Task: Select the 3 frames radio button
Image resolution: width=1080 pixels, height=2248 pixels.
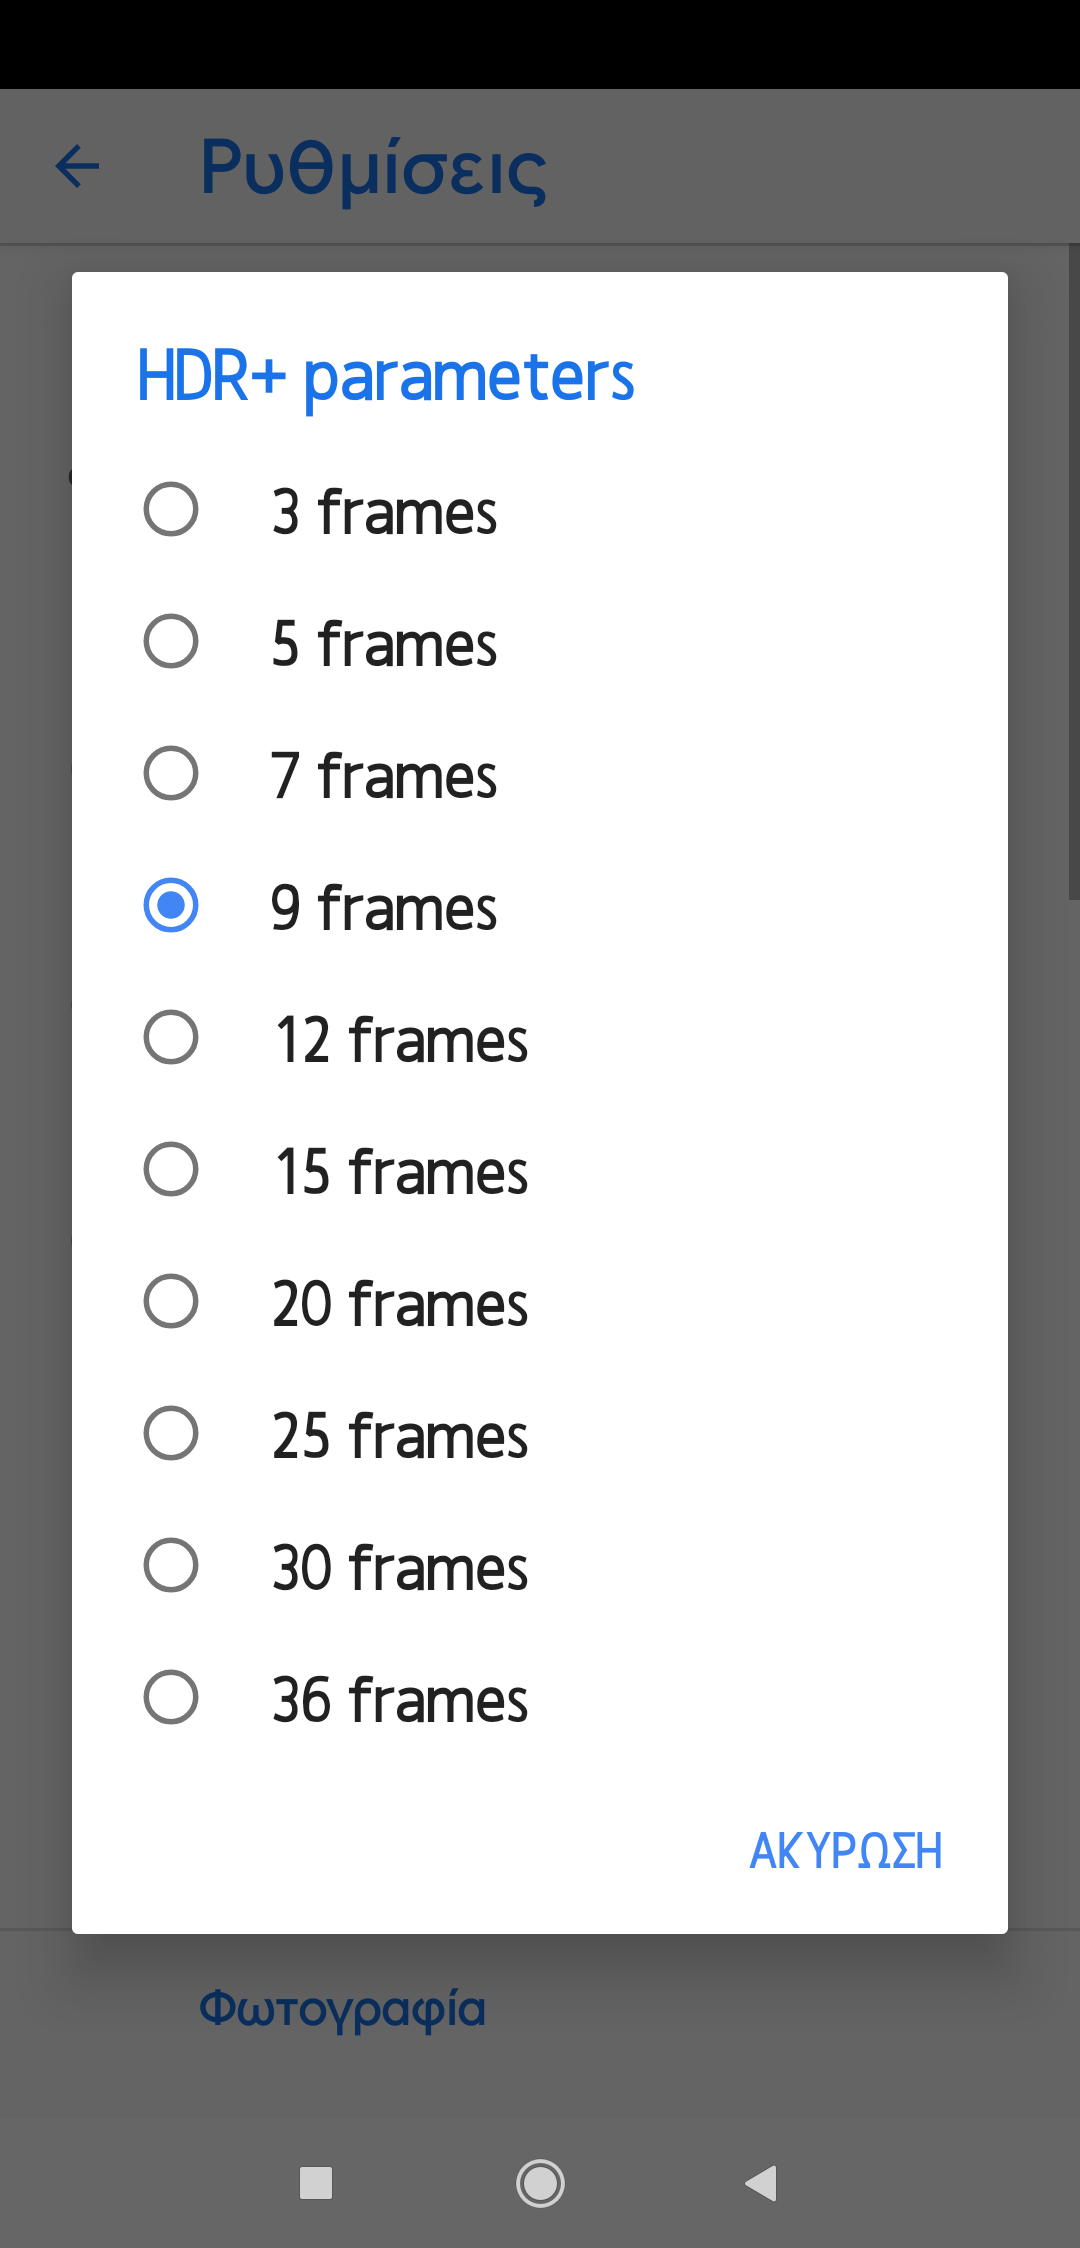Action: click(x=171, y=510)
